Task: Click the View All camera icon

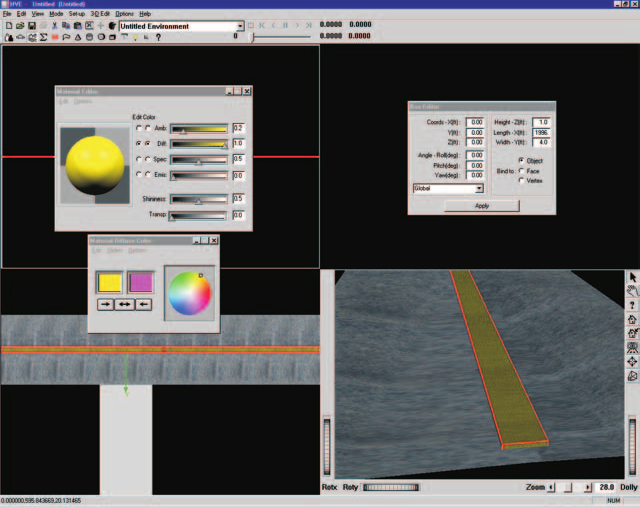Action: tap(633, 347)
